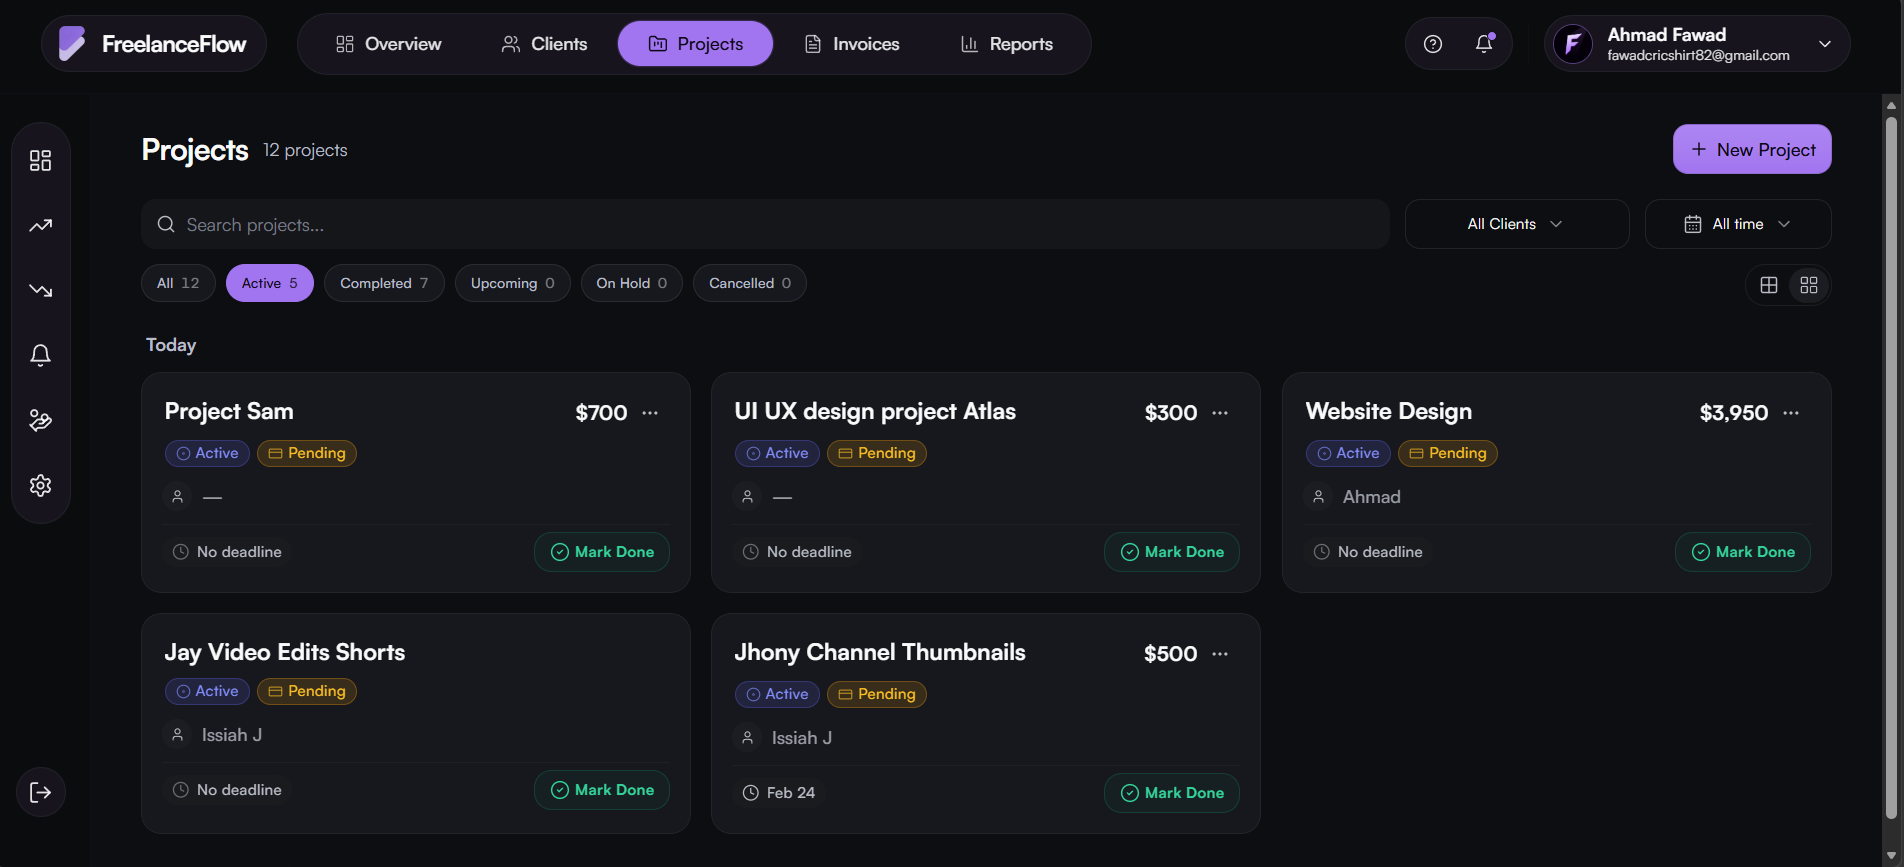This screenshot has width=1904, height=867.
Task: Open the three-dot menu on Project Sam card
Action: 651,412
